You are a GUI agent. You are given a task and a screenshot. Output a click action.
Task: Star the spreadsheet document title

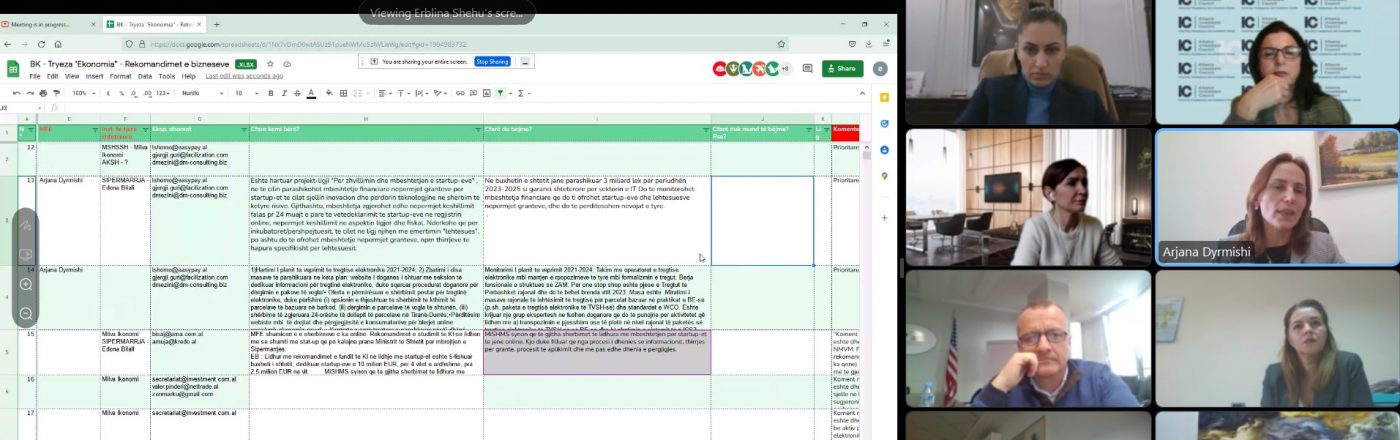coord(270,64)
